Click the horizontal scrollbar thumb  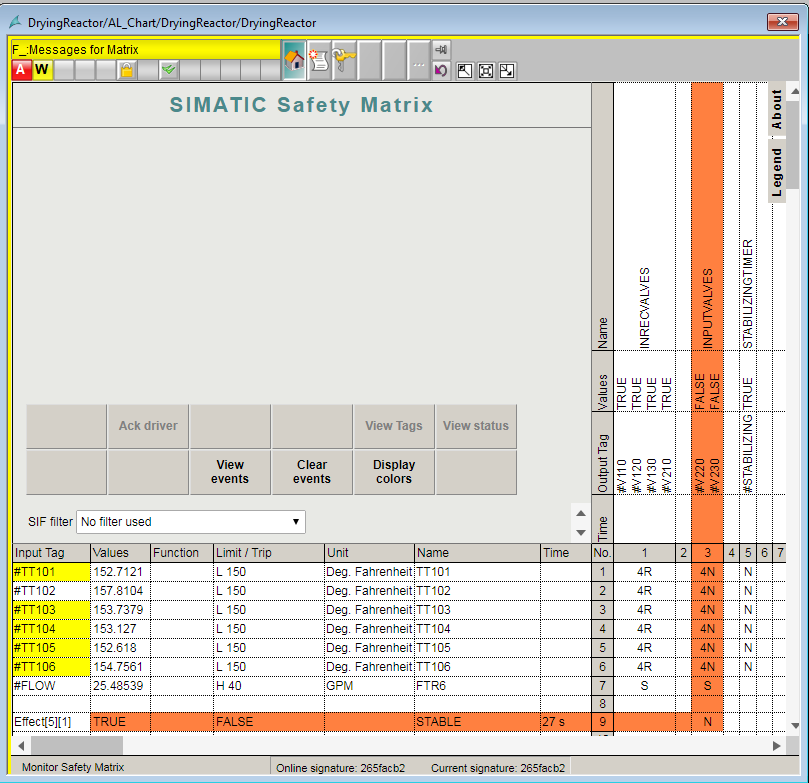[x=77, y=746]
